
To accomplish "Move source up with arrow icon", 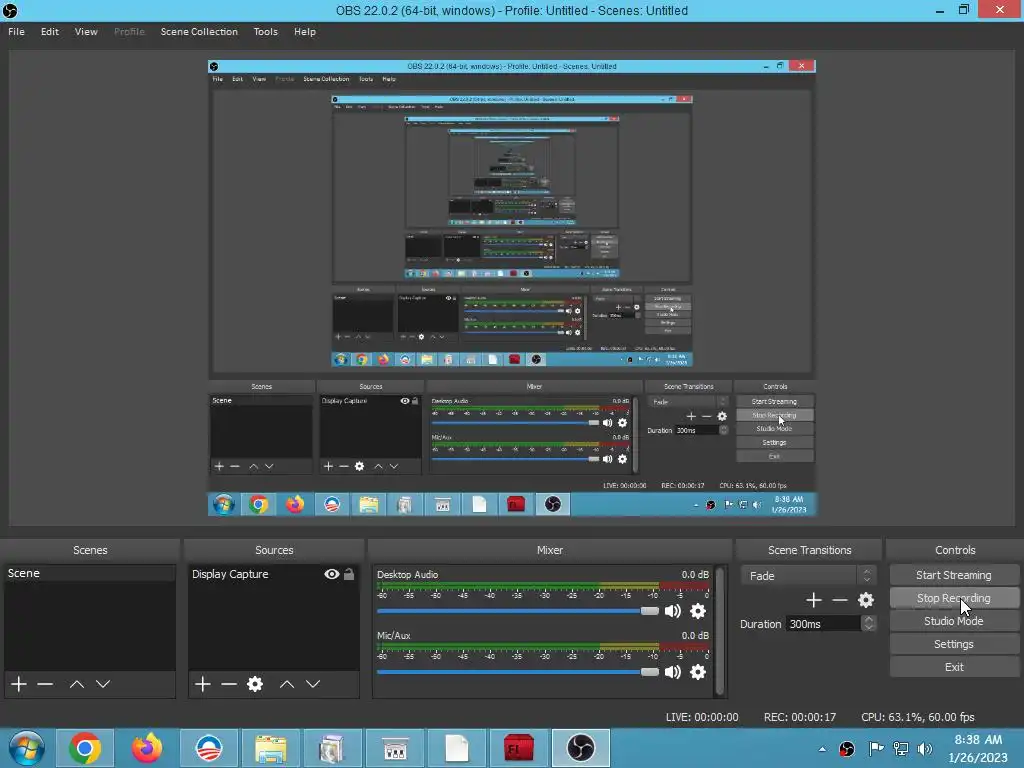I will pyautogui.click(x=287, y=684).
